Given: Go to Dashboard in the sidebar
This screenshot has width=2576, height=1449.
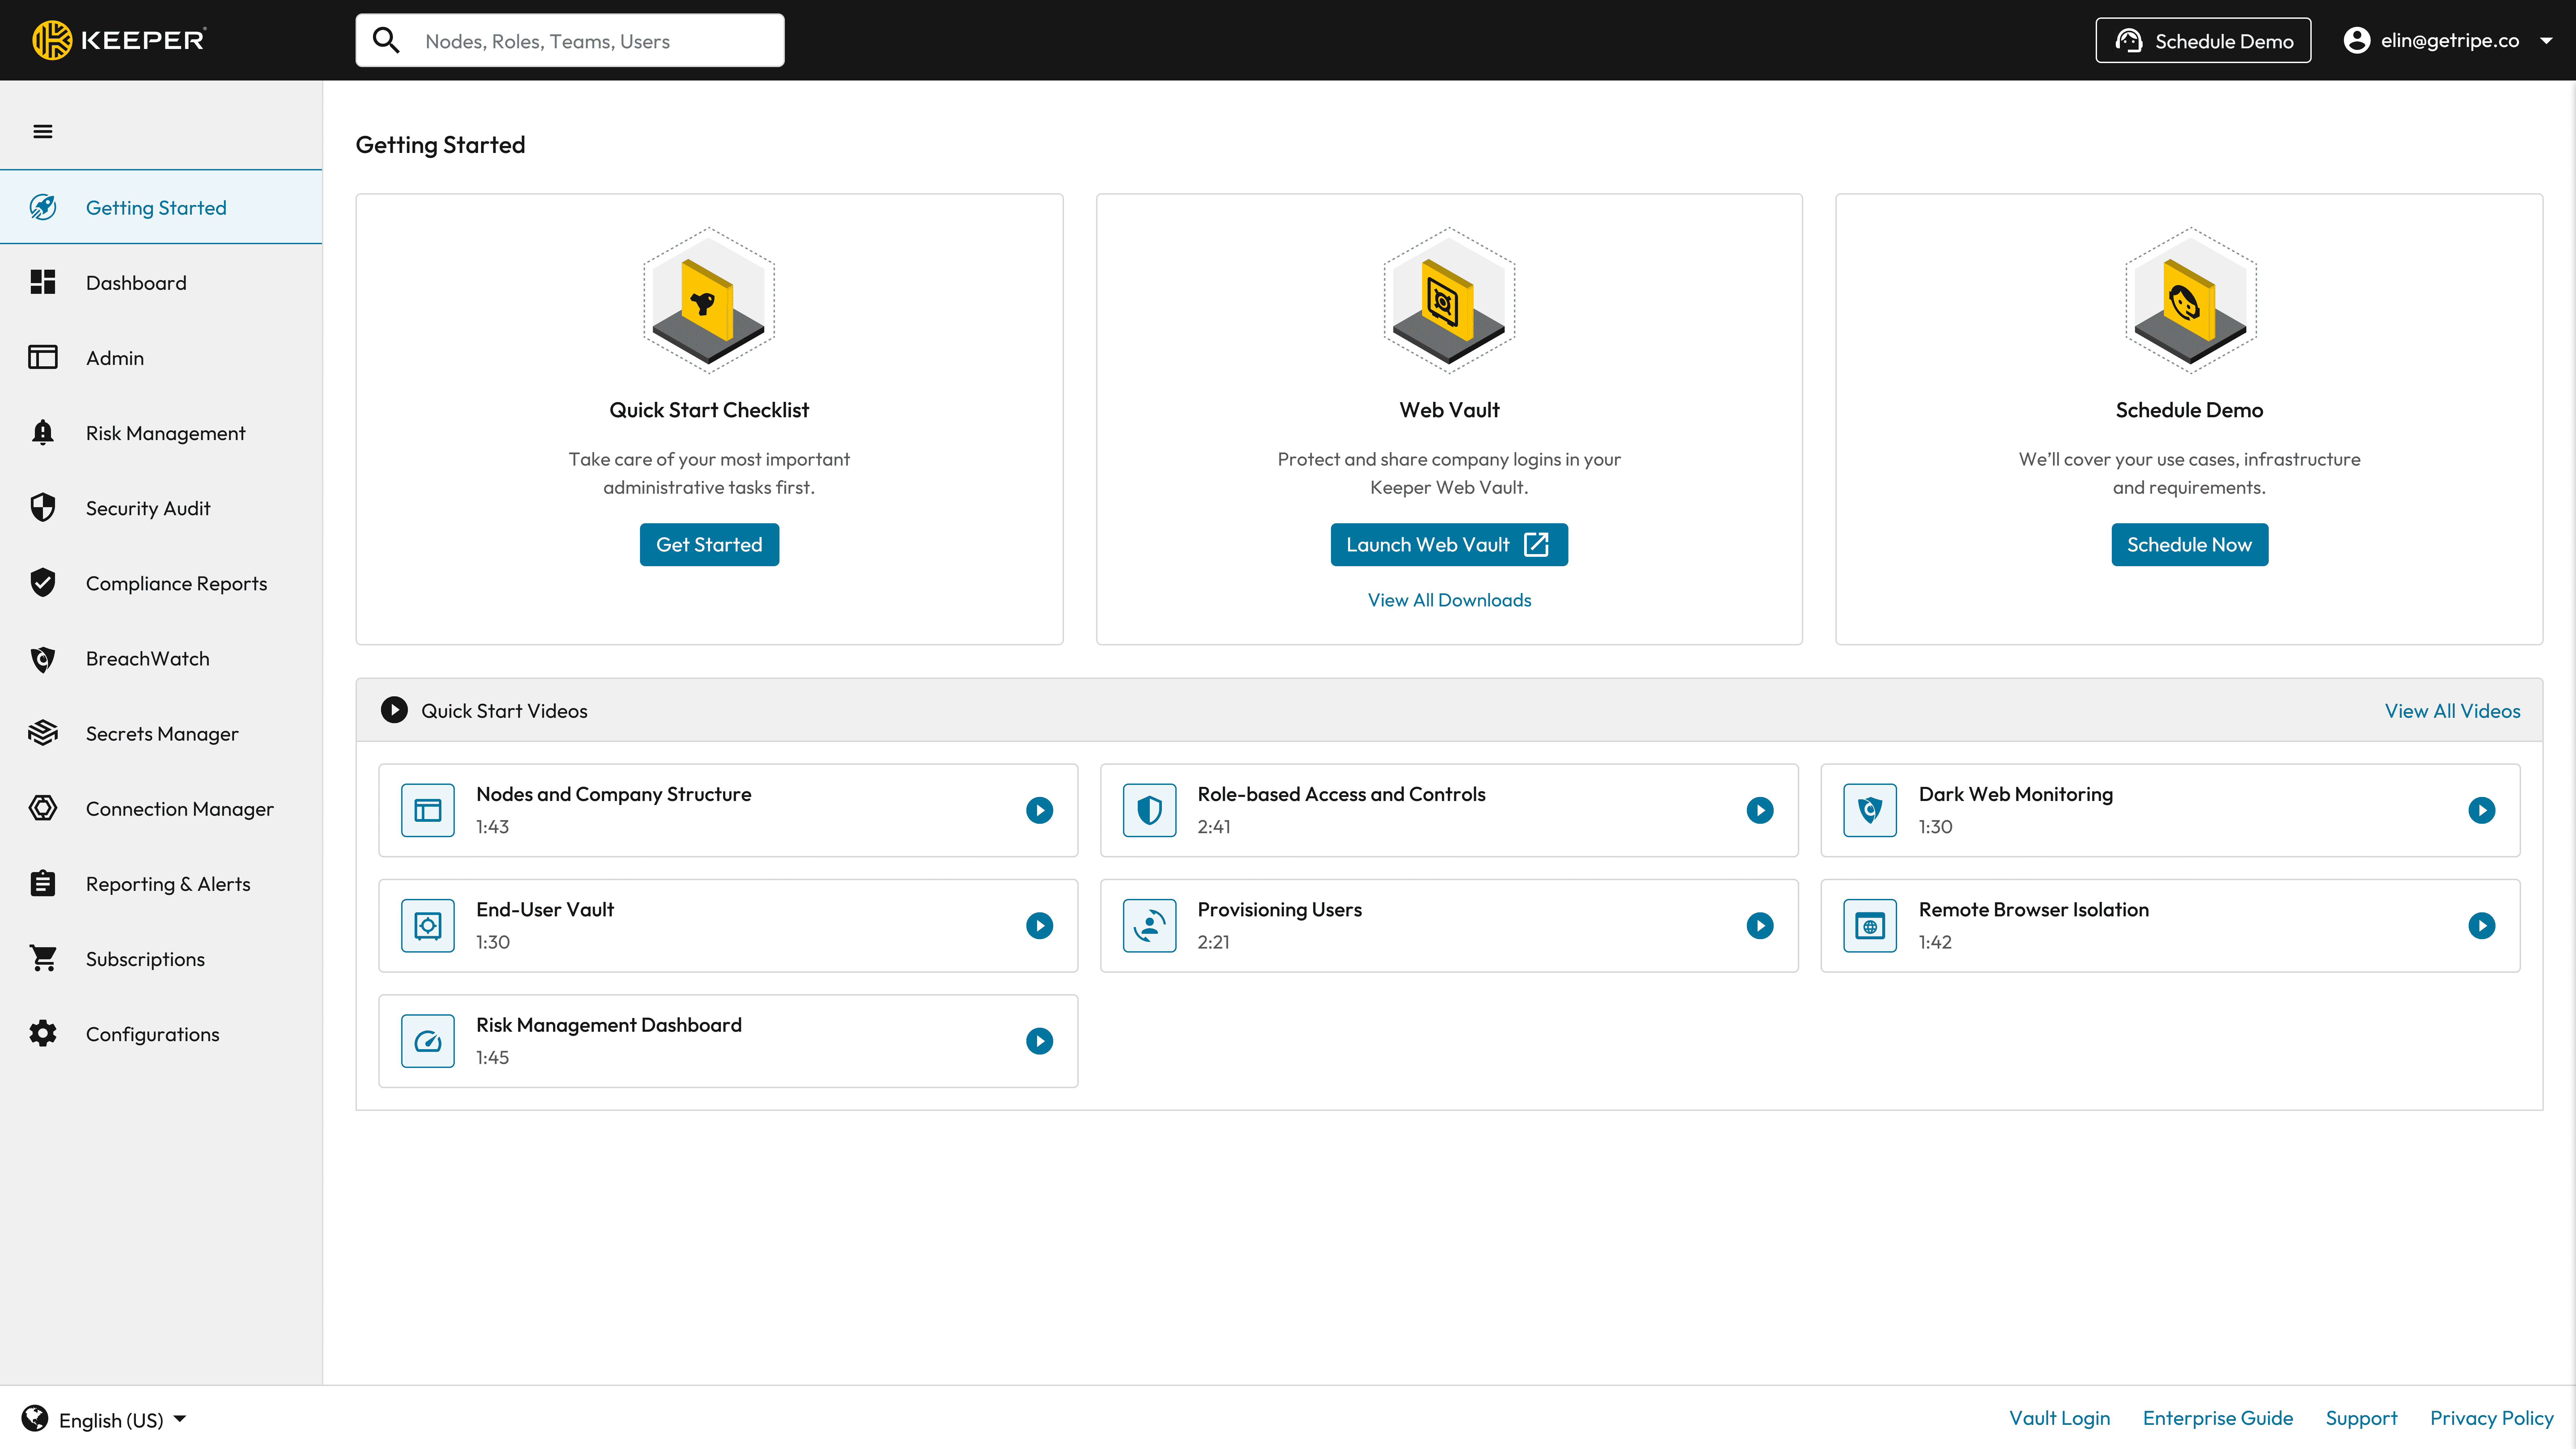Looking at the screenshot, I should tap(161, 282).
